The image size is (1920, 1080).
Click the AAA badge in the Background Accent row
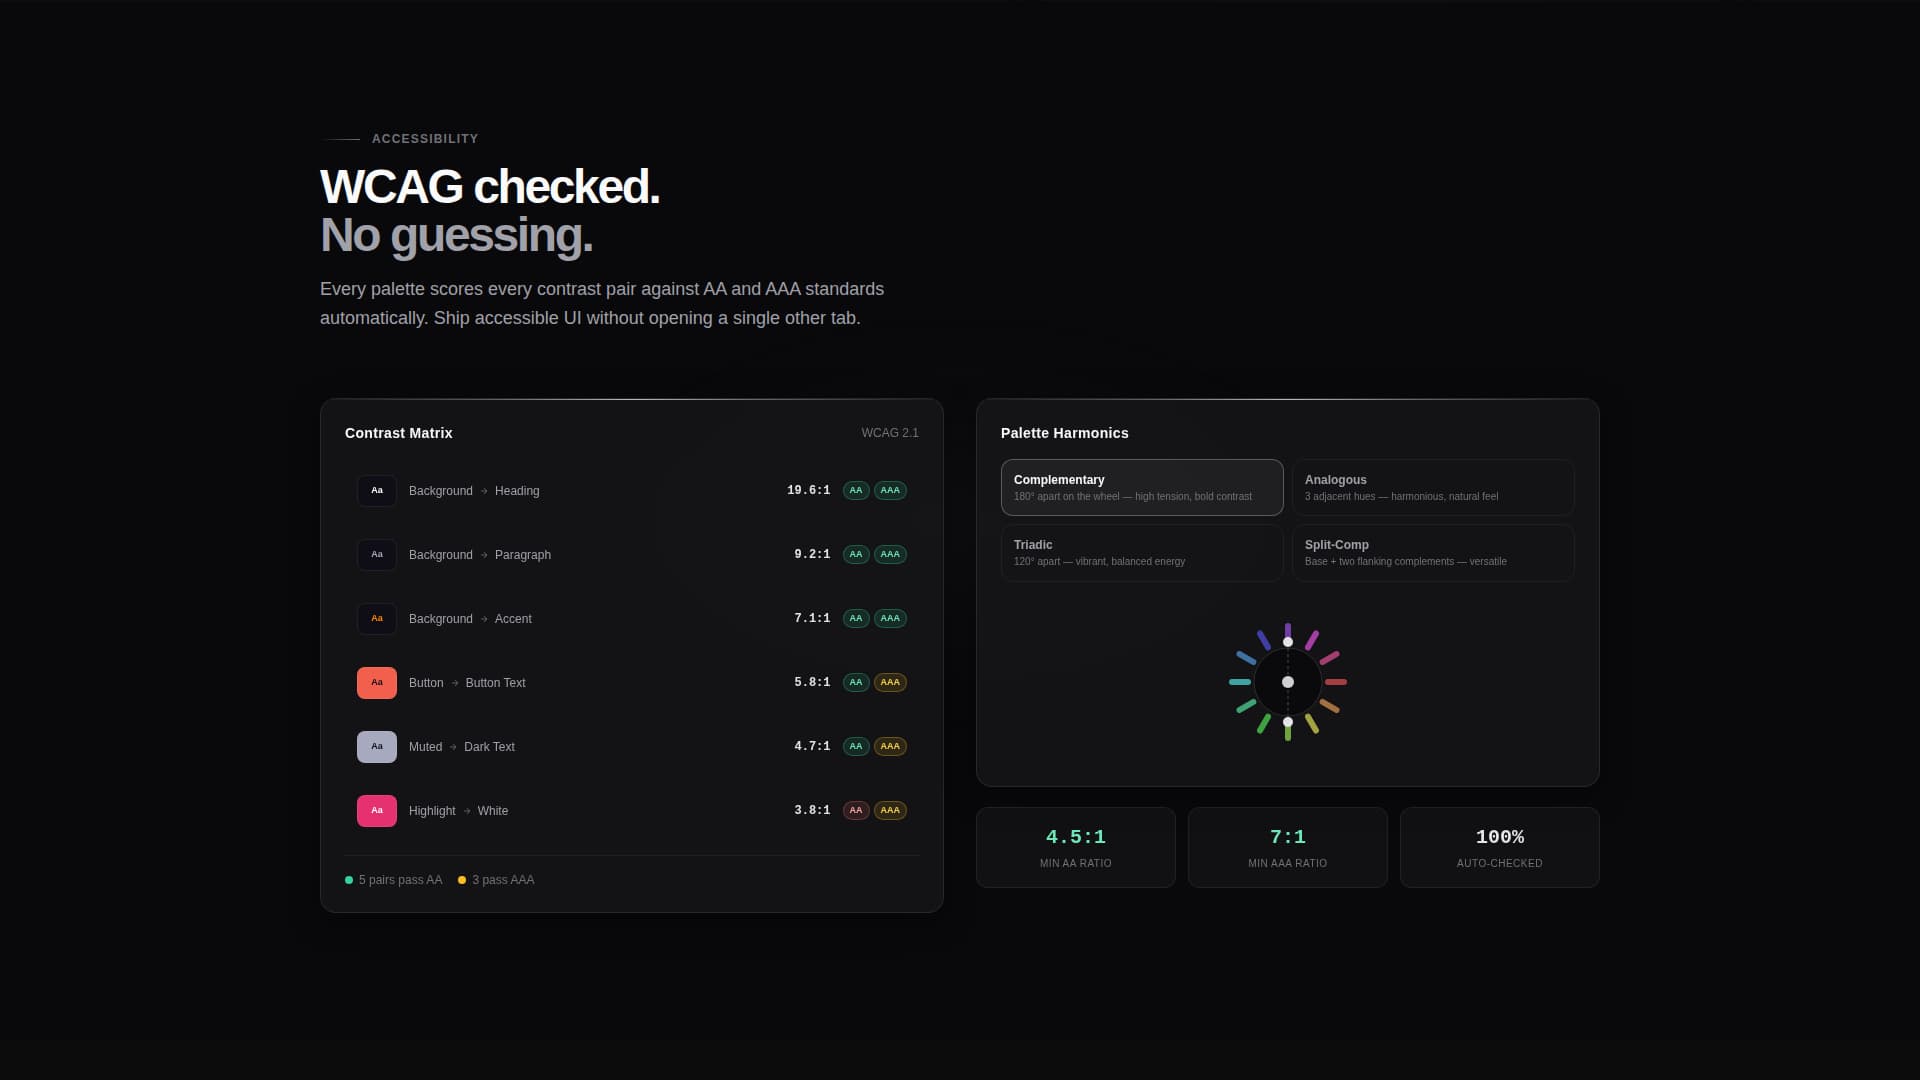pos(890,619)
